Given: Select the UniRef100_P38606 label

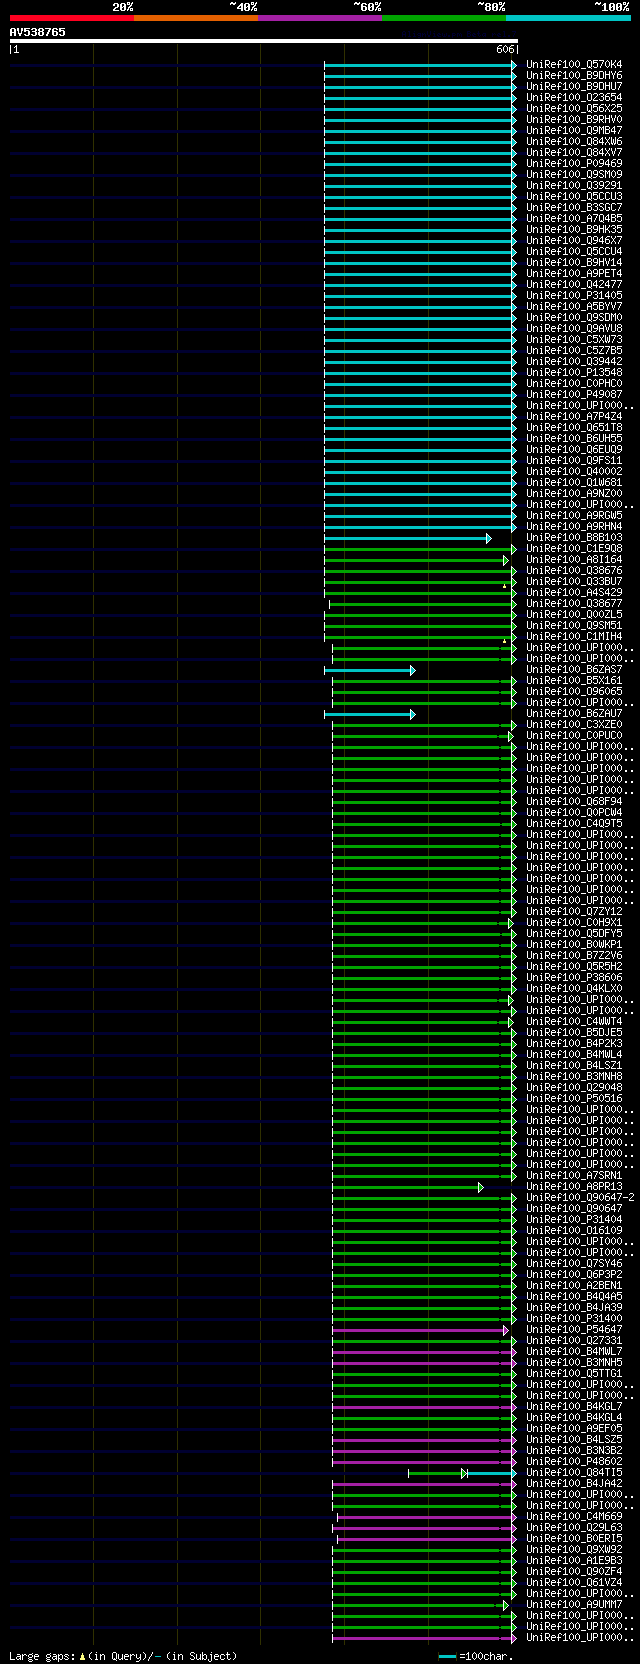Looking at the screenshot, I should tap(574, 978).
